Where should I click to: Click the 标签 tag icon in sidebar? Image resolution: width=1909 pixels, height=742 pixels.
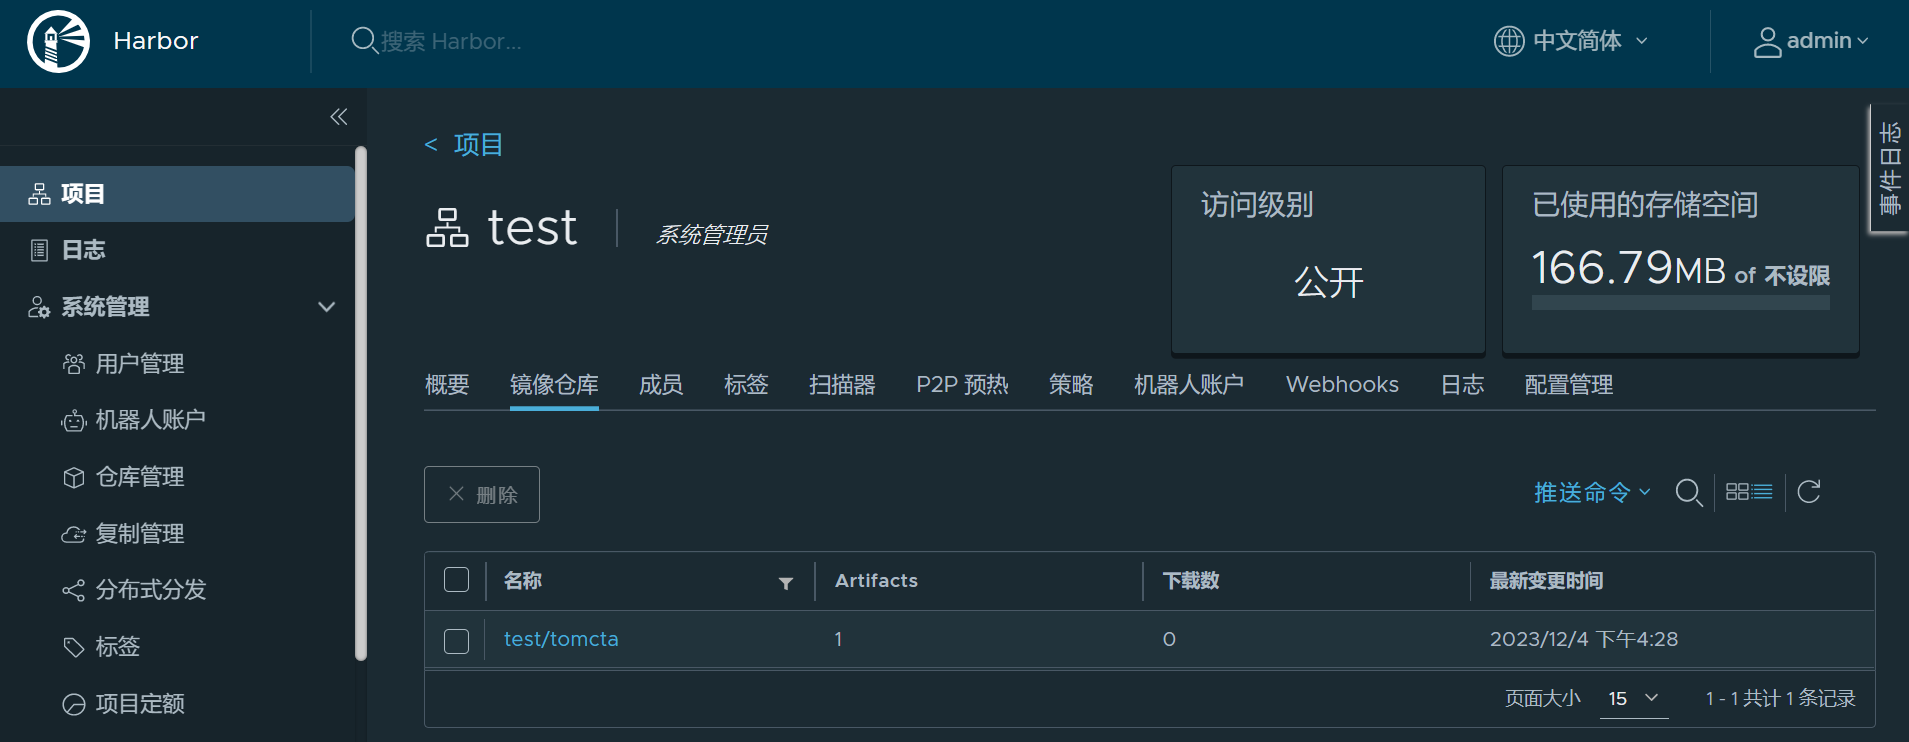tap(74, 647)
